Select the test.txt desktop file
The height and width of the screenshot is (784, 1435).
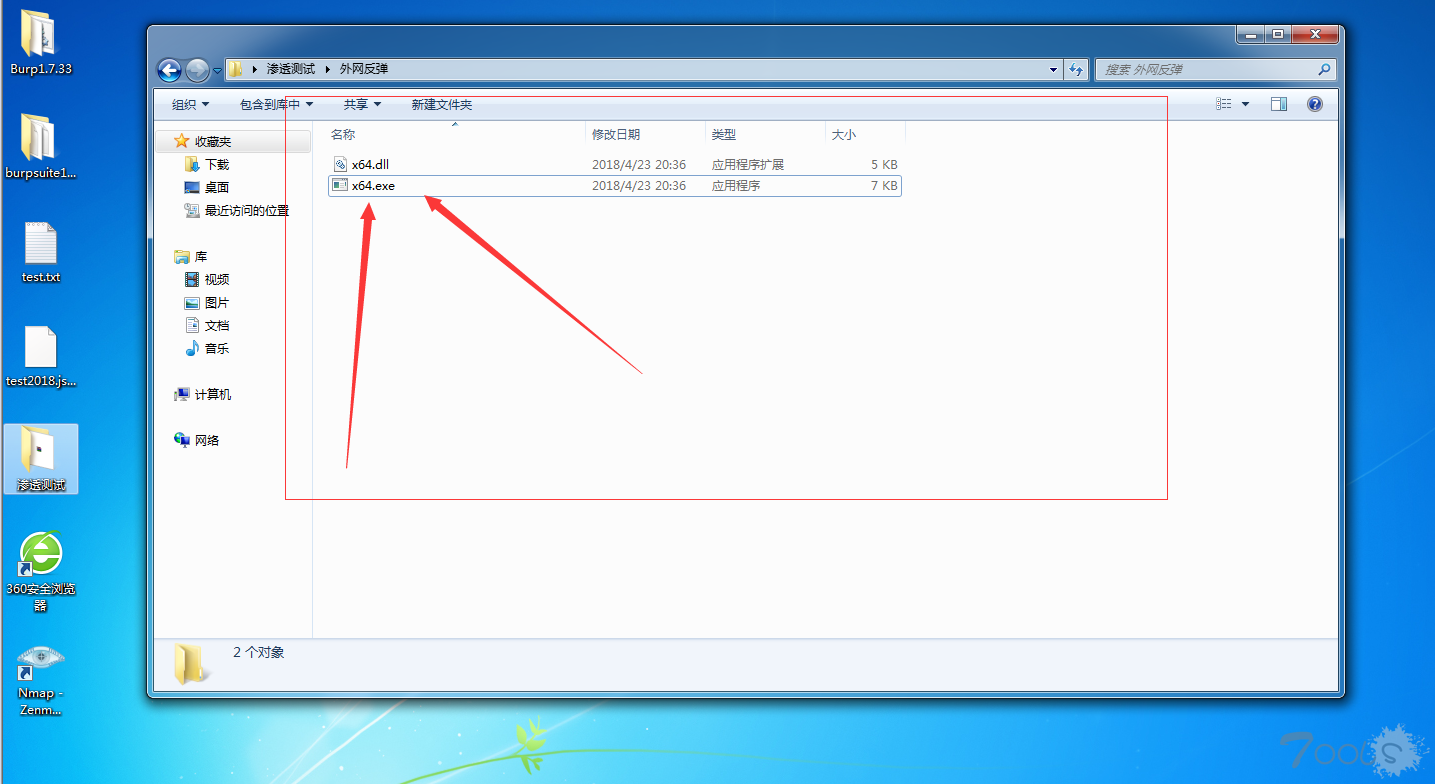[x=41, y=251]
